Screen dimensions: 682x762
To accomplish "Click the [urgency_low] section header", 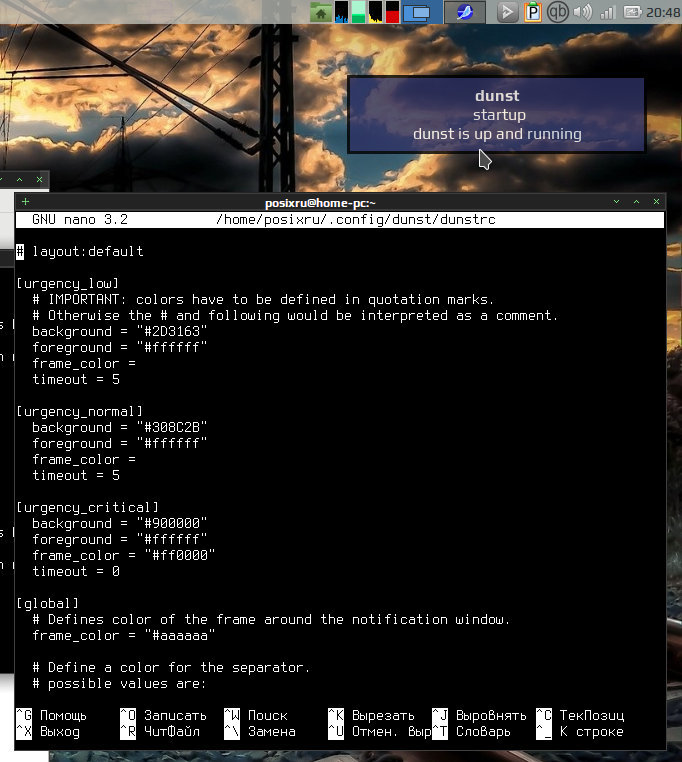I will click(x=68, y=283).
